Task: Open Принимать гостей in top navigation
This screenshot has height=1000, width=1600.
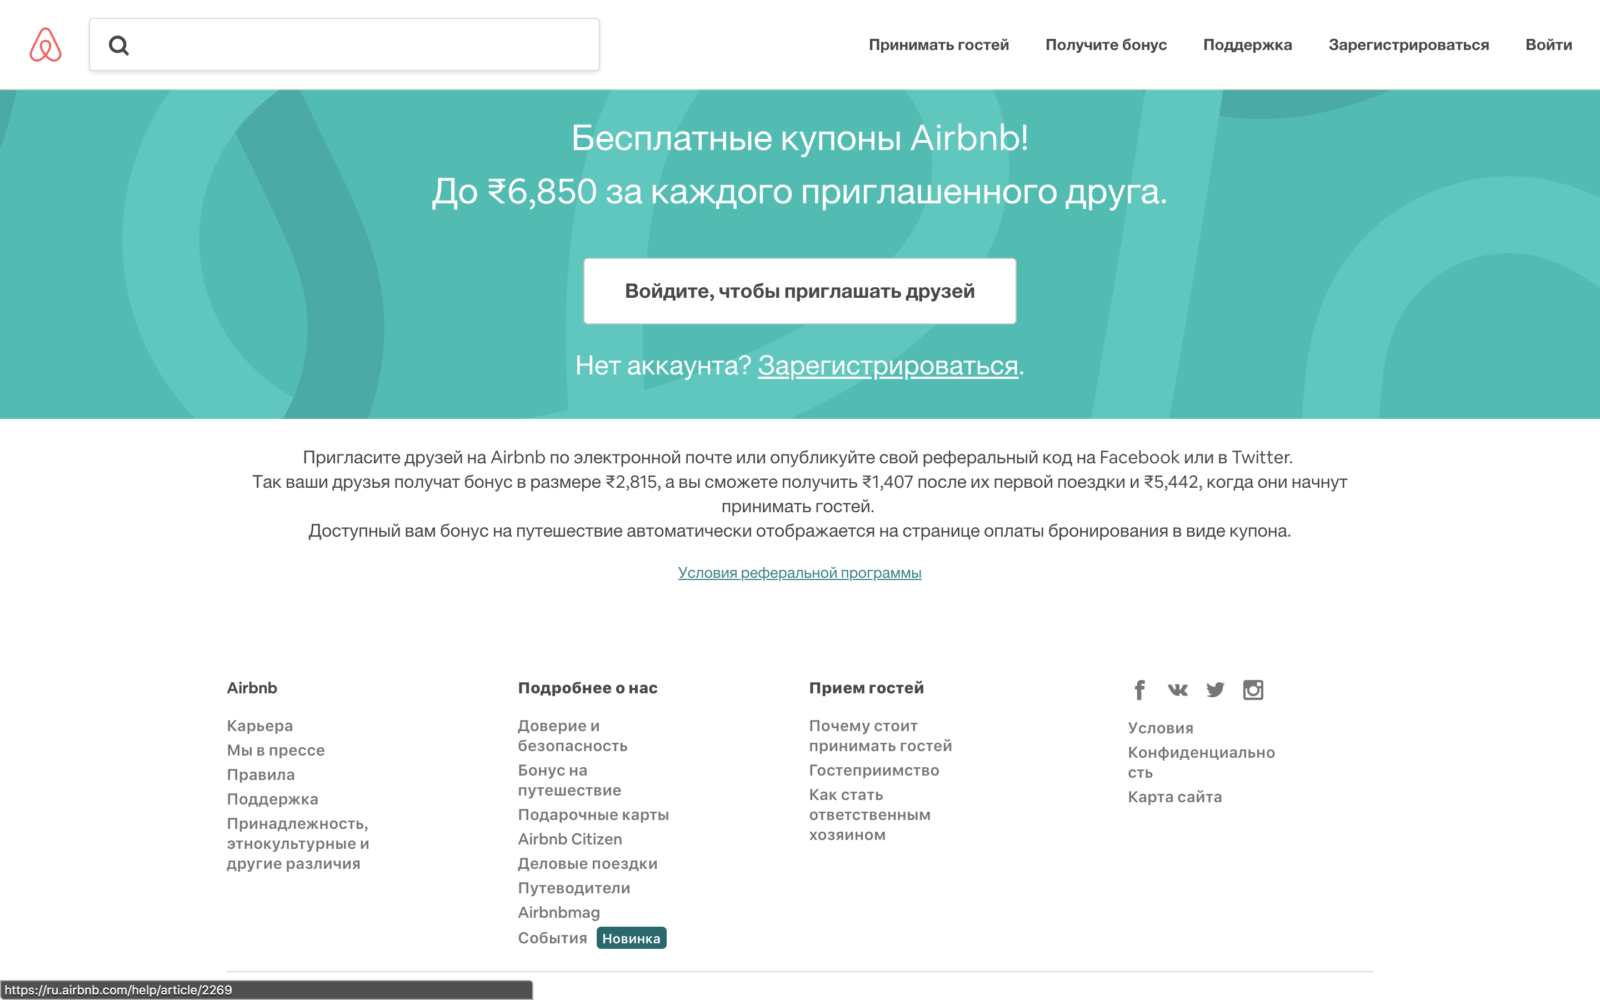Action: click(x=939, y=45)
